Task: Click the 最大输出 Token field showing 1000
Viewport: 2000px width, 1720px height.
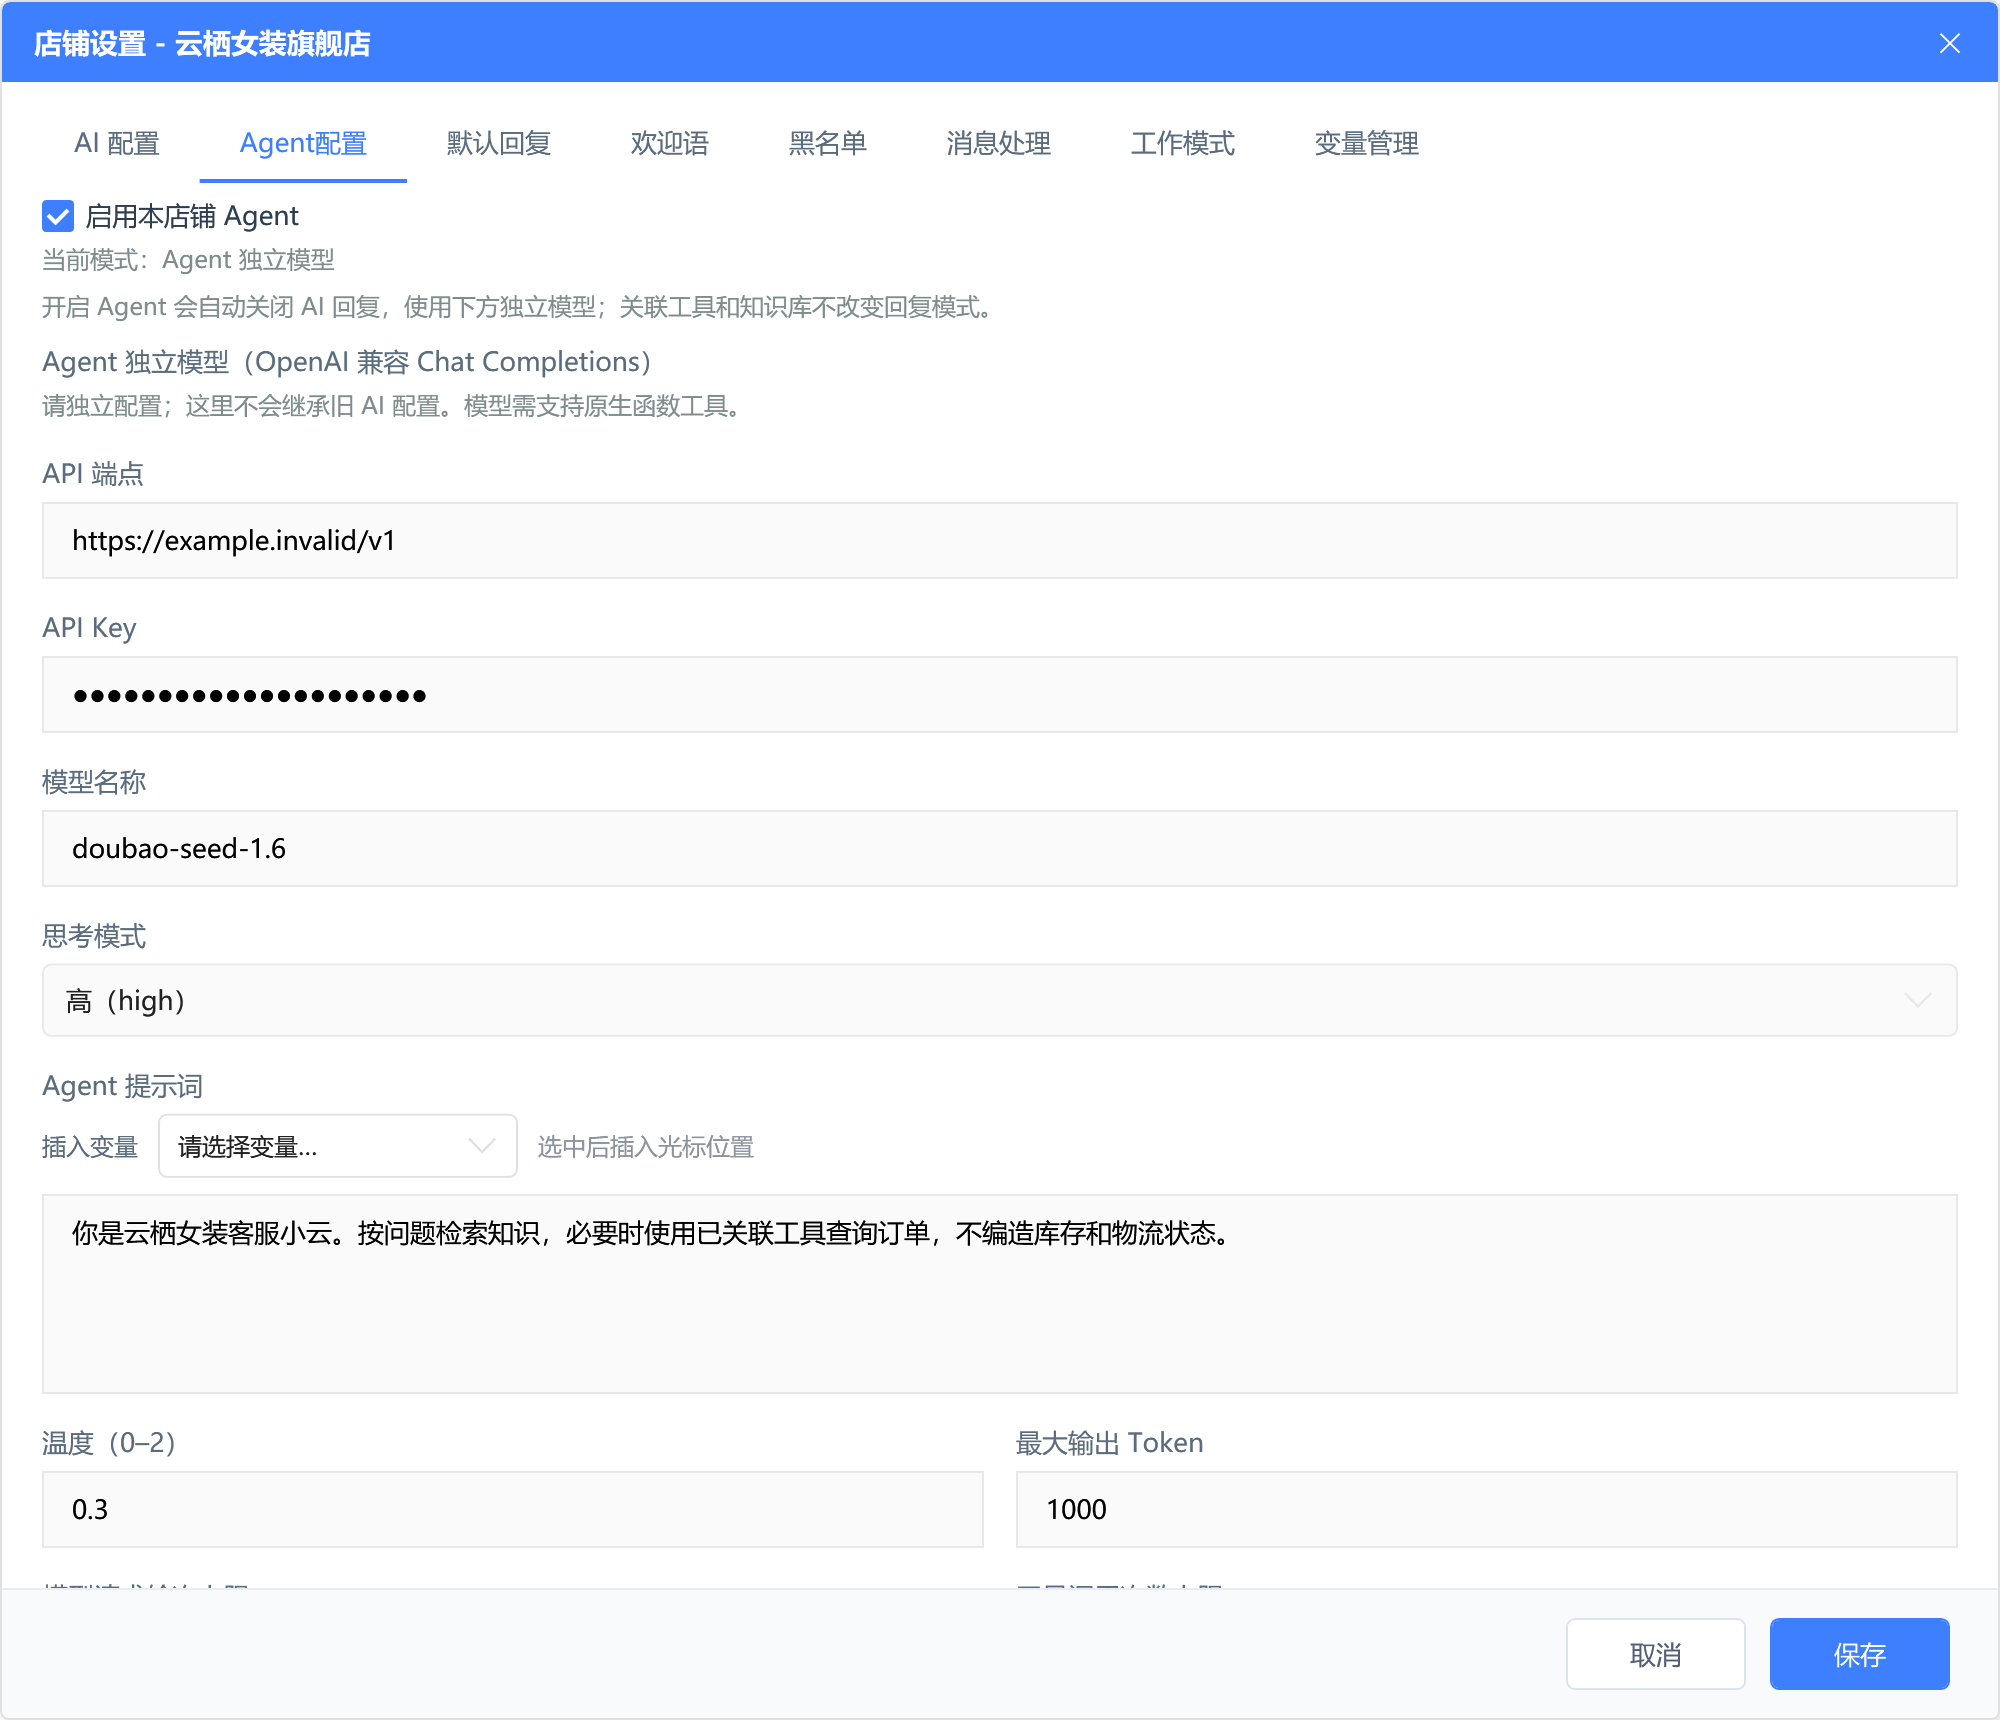Action: click(1487, 1509)
